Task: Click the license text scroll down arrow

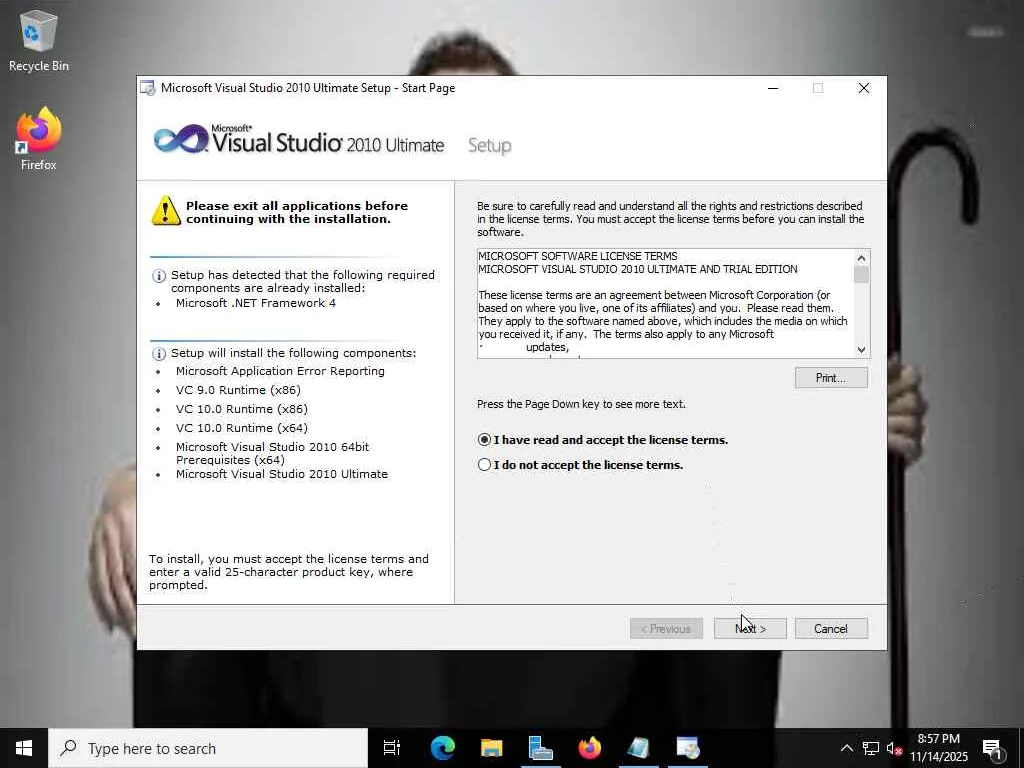Action: coord(861,349)
